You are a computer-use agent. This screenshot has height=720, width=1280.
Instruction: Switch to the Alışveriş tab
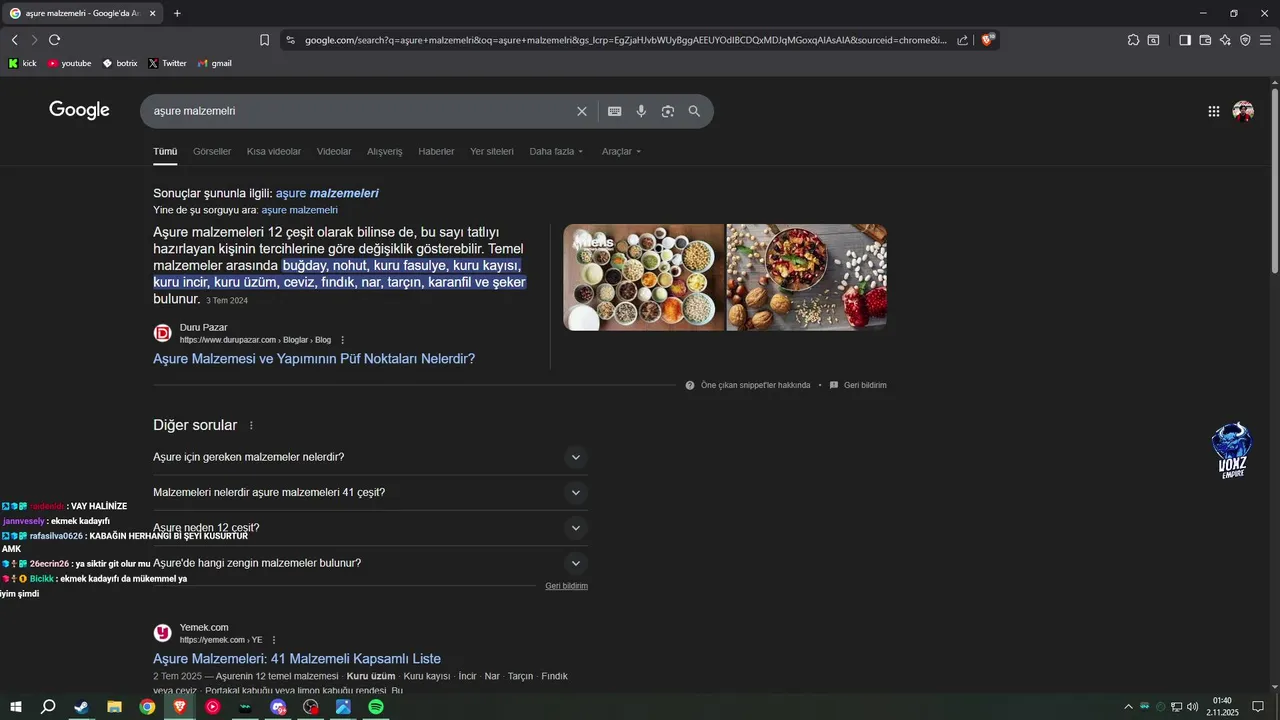(x=385, y=151)
